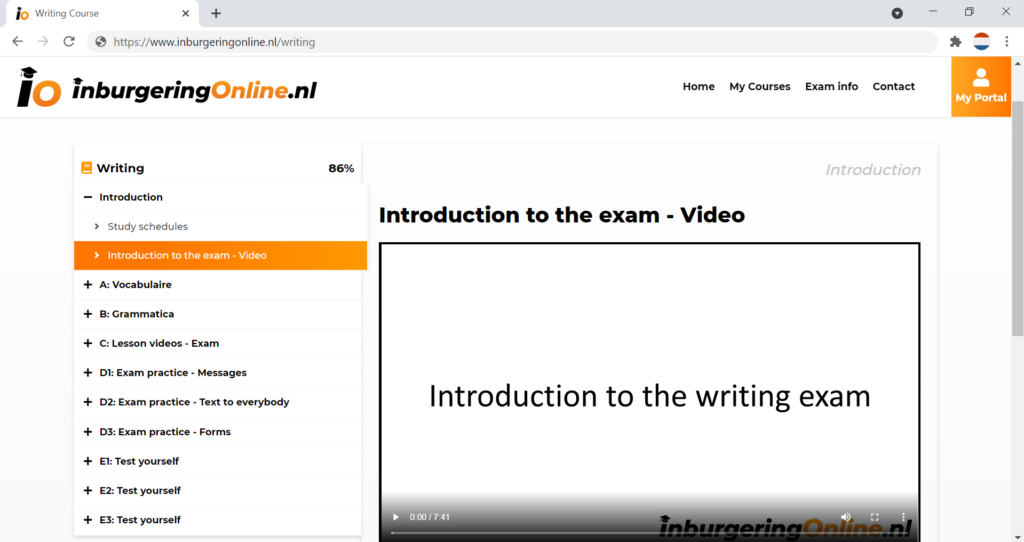This screenshot has width=1024, height=542.
Task: Expand E1: Test yourself
Action: point(88,461)
